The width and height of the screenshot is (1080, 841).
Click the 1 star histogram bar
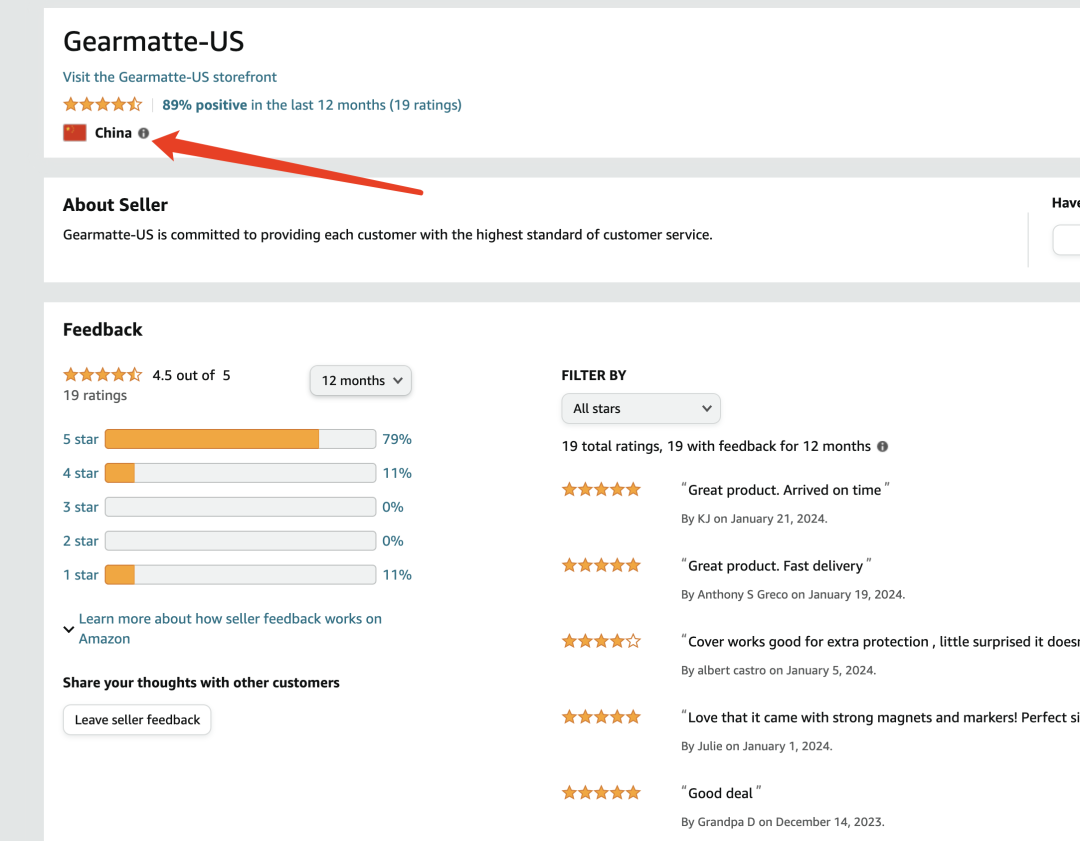(x=240, y=574)
